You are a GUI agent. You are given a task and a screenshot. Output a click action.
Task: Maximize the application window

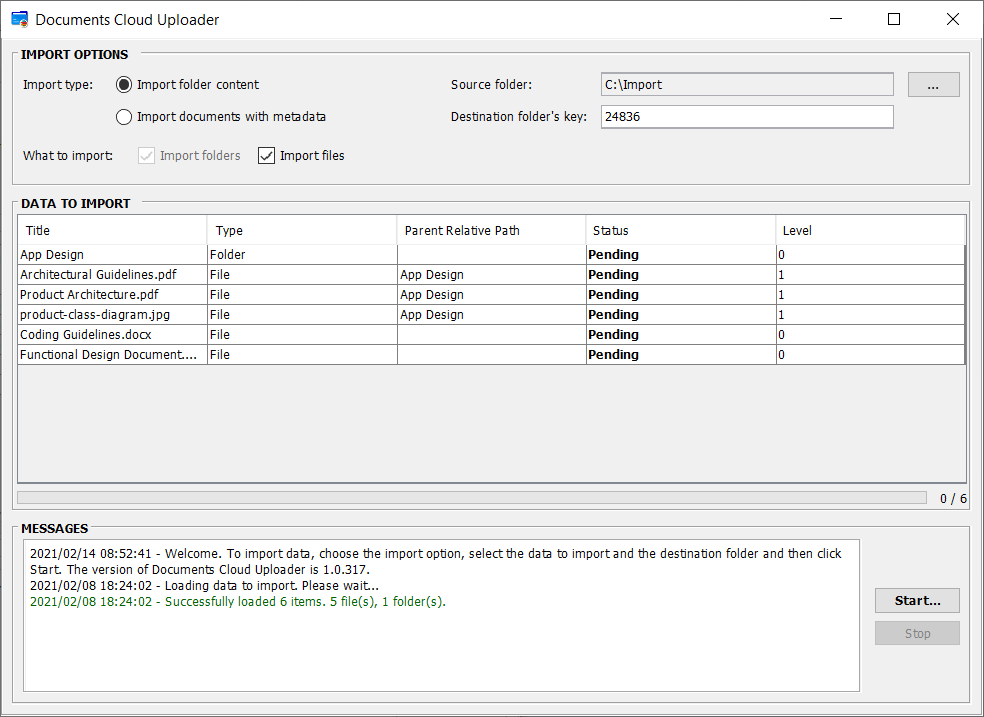[894, 19]
